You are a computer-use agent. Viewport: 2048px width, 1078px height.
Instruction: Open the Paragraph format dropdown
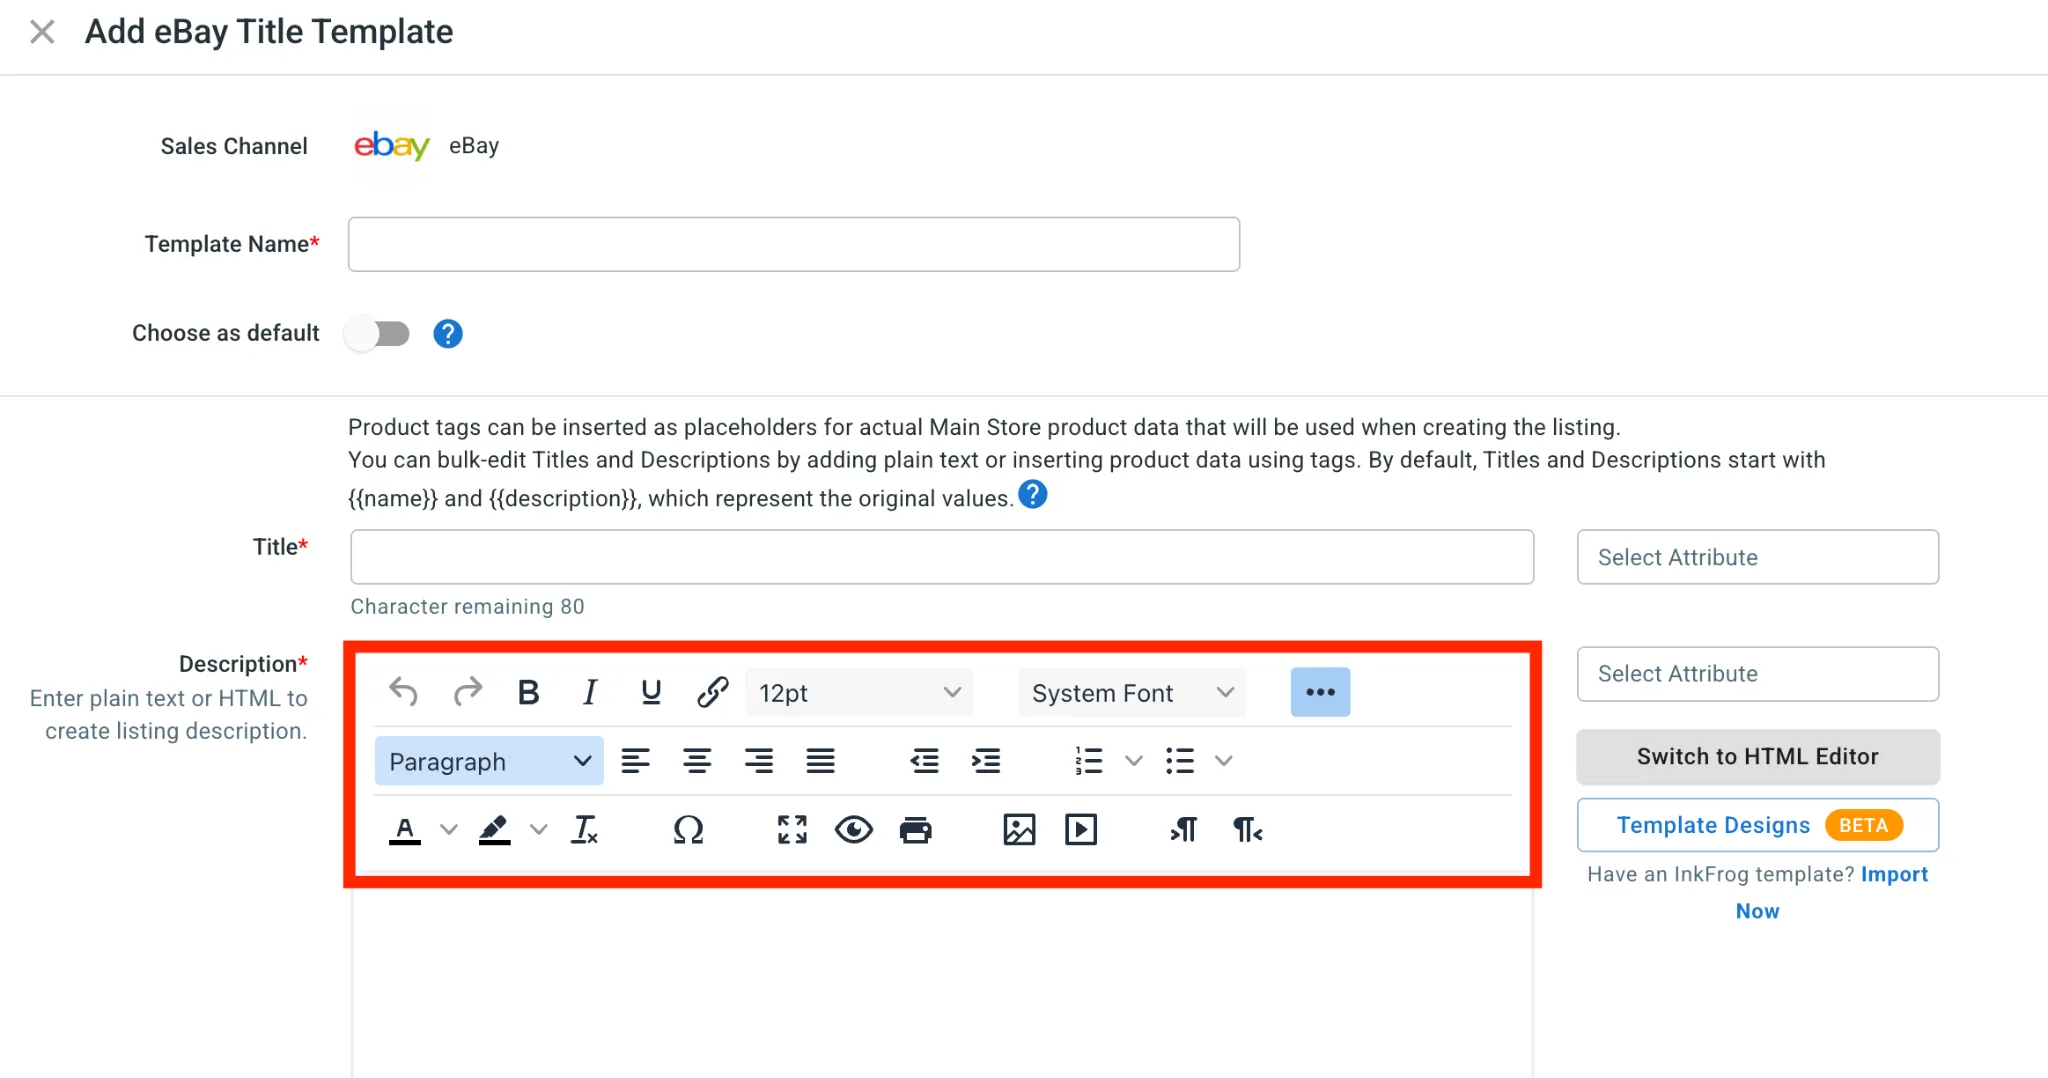pyautogui.click(x=489, y=761)
